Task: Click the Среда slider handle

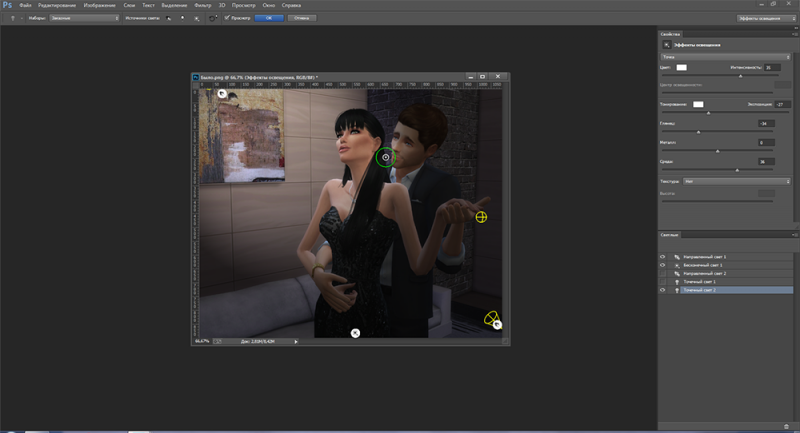Action: pos(737,170)
